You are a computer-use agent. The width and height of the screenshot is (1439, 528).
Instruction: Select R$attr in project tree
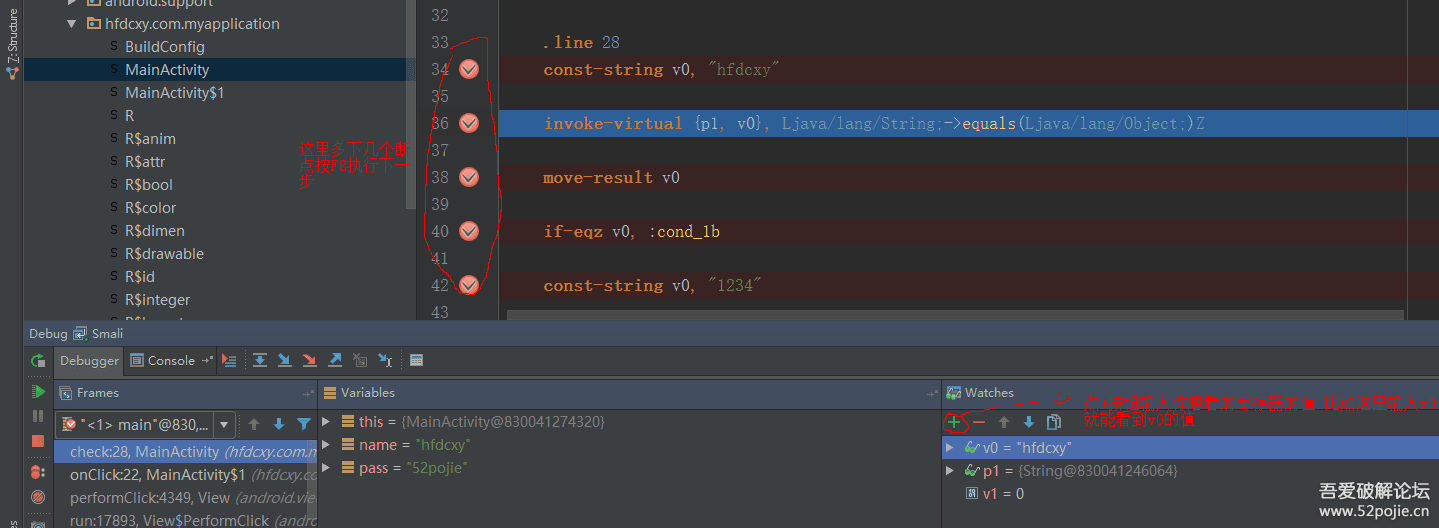145,162
